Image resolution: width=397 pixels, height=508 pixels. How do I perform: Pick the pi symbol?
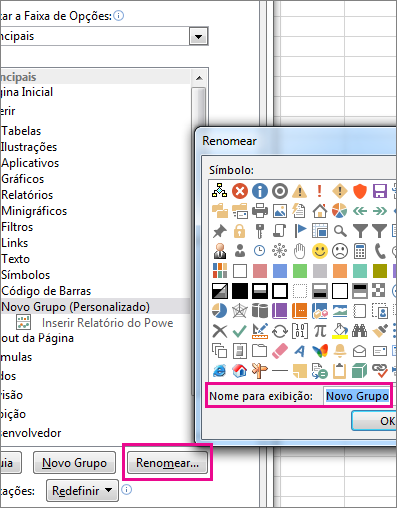pyautogui.click(x=320, y=331)
